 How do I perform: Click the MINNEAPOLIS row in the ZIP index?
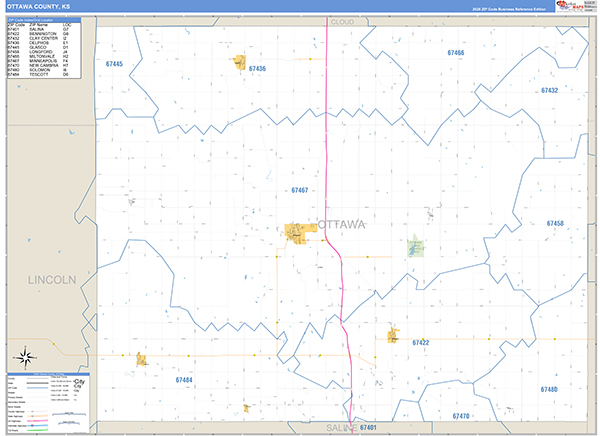click(x=38, y=61)
